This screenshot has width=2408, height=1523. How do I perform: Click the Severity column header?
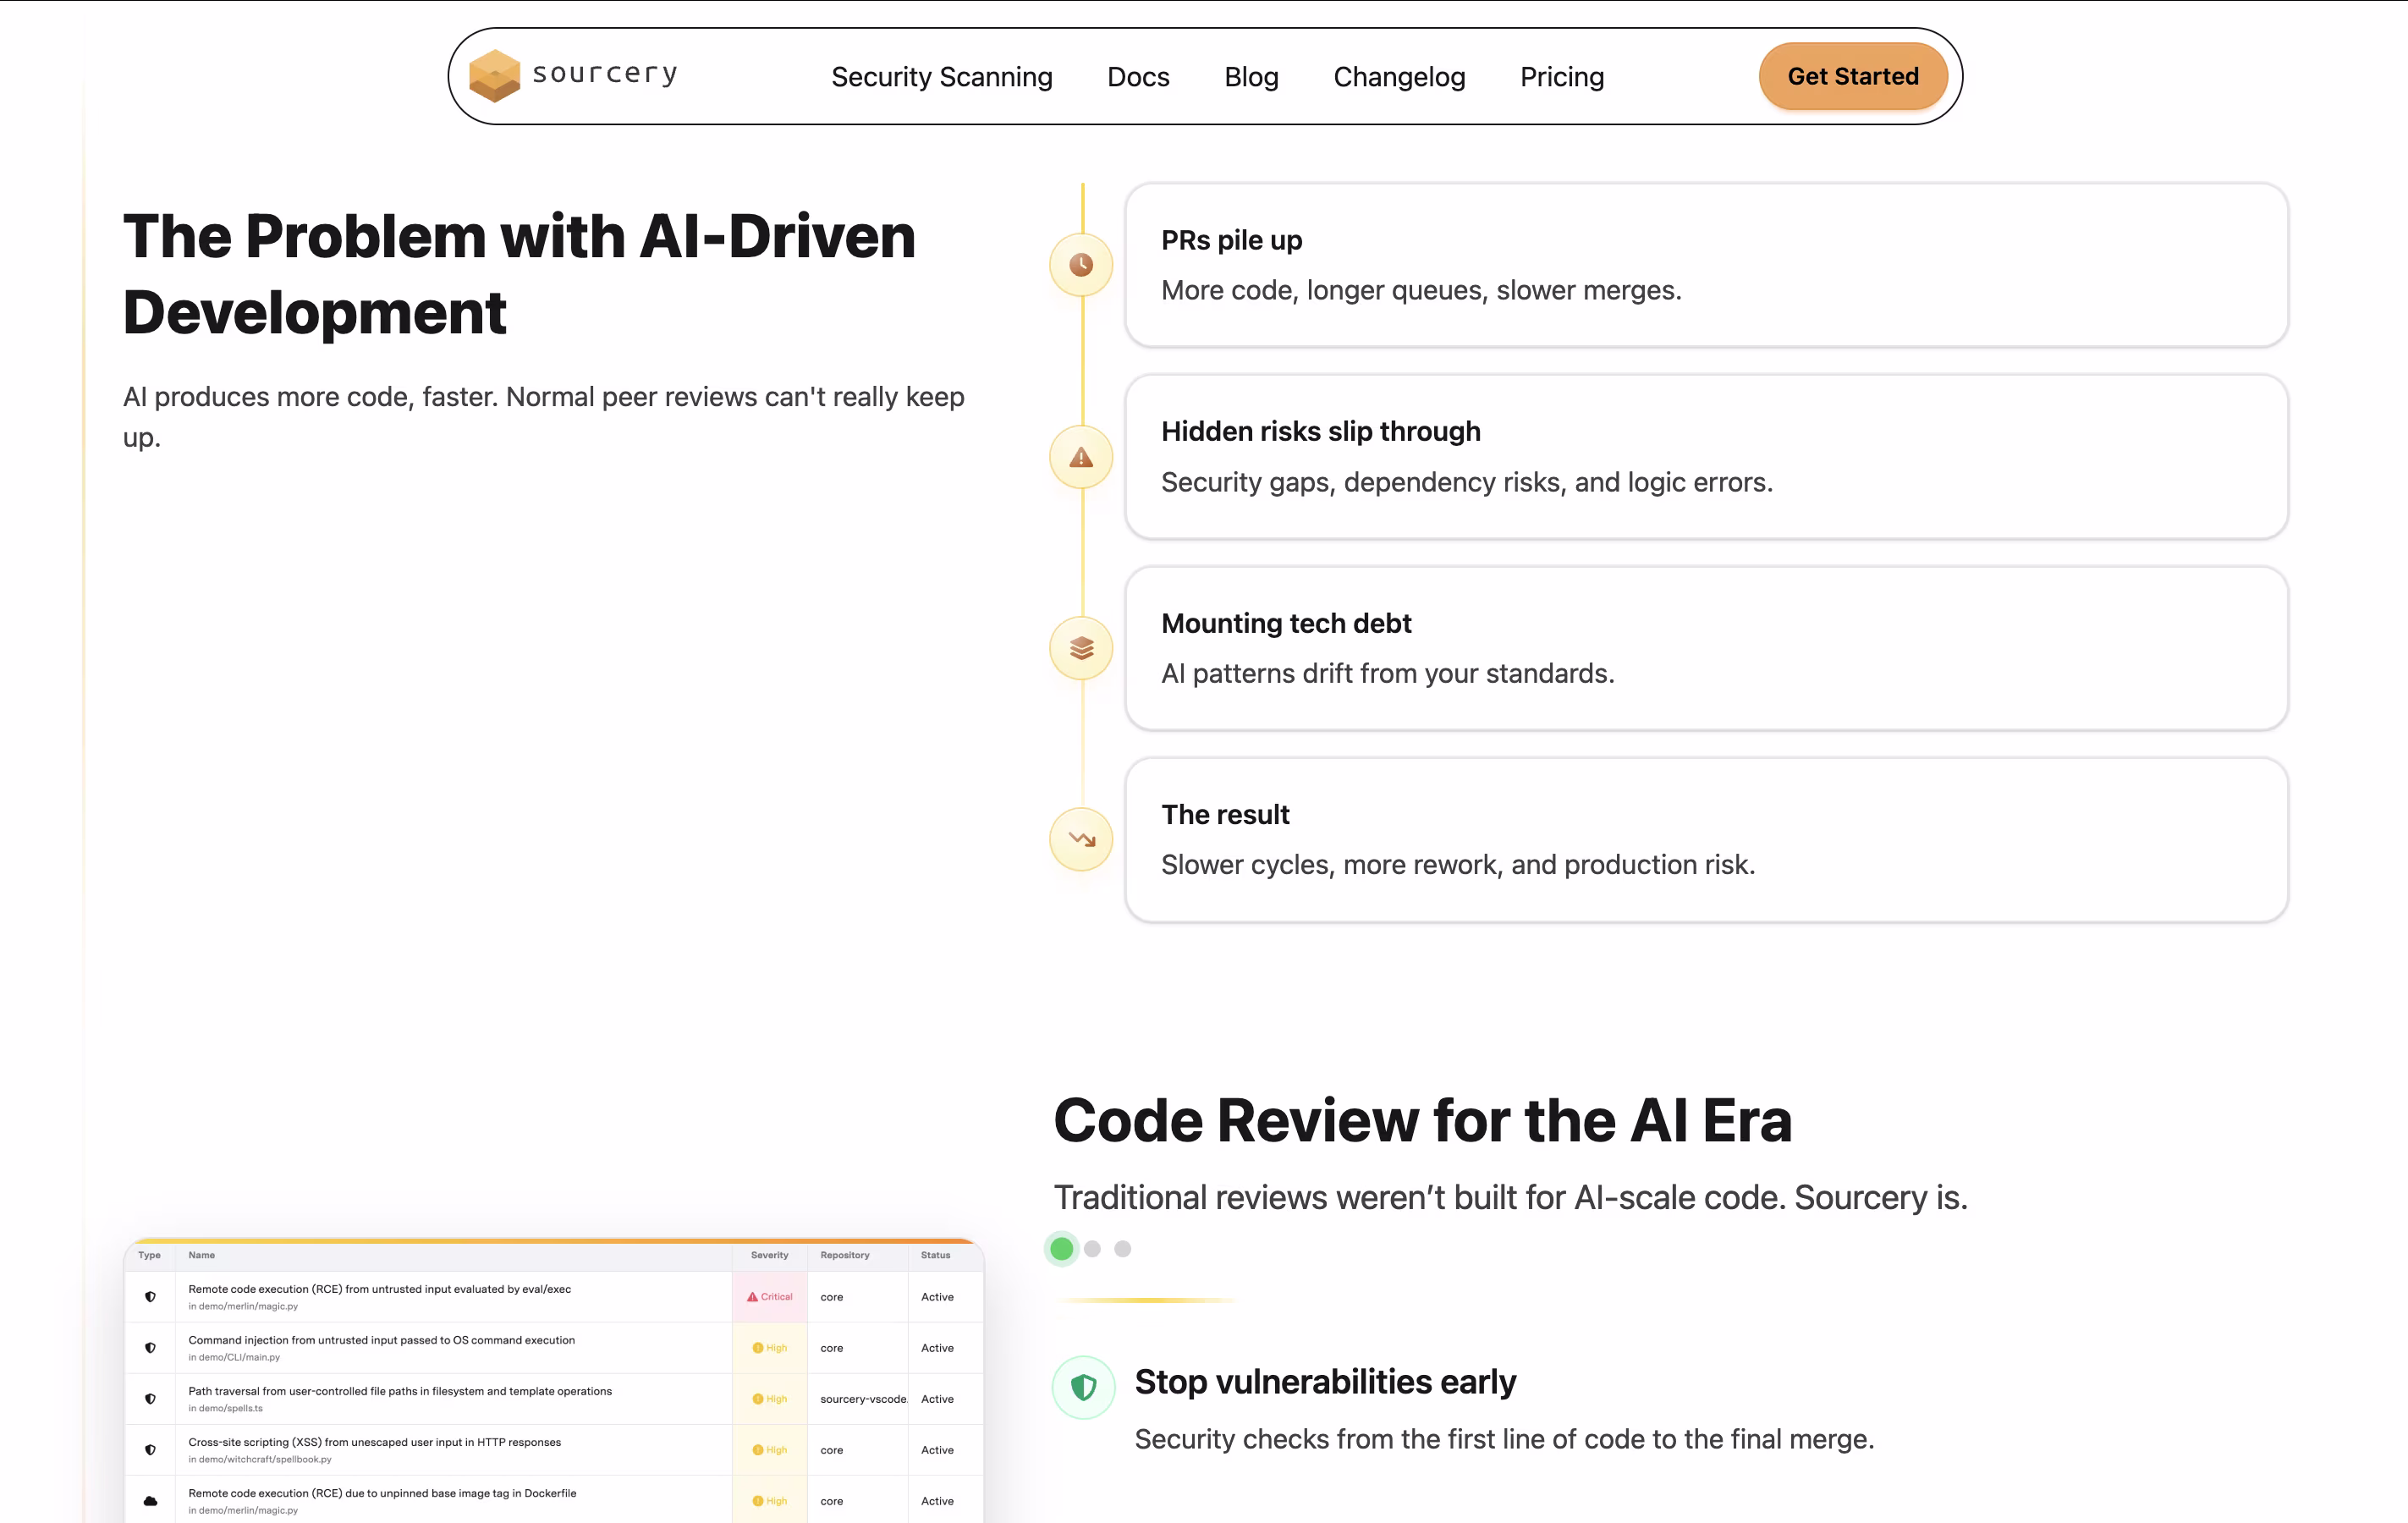tap(769, 1255)
